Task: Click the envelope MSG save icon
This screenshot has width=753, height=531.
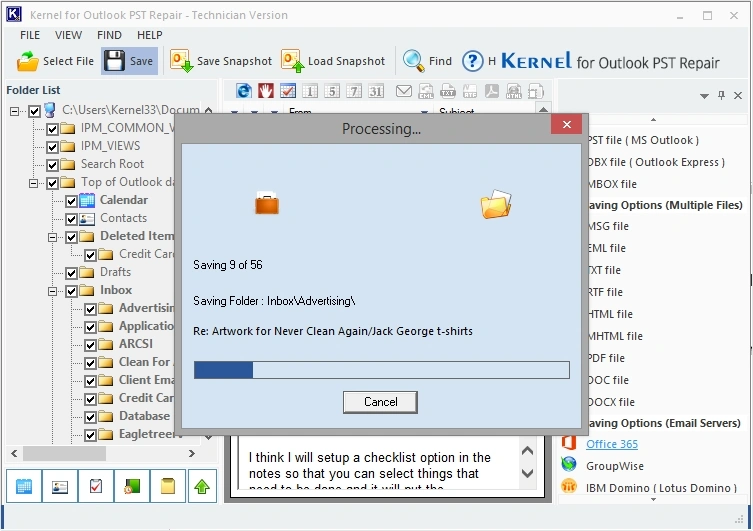Action: (x=403, y=91)
